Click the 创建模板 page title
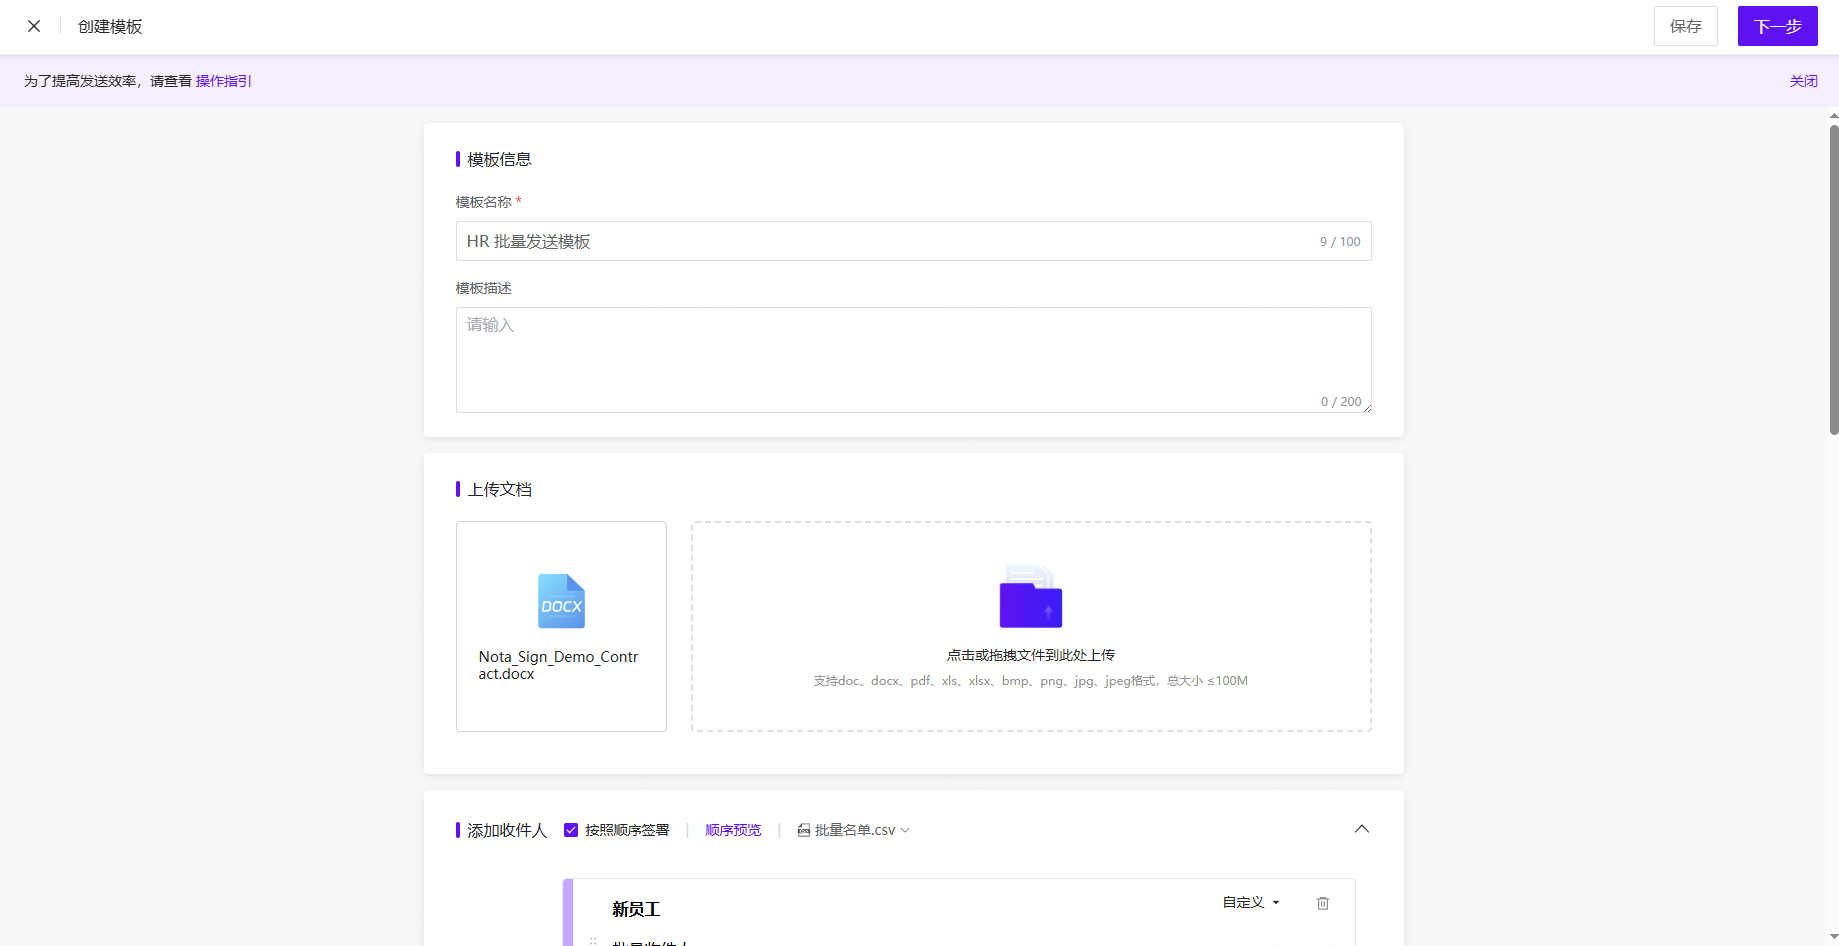The width and height of the screenshot is (1839, 946). [110, 26]
